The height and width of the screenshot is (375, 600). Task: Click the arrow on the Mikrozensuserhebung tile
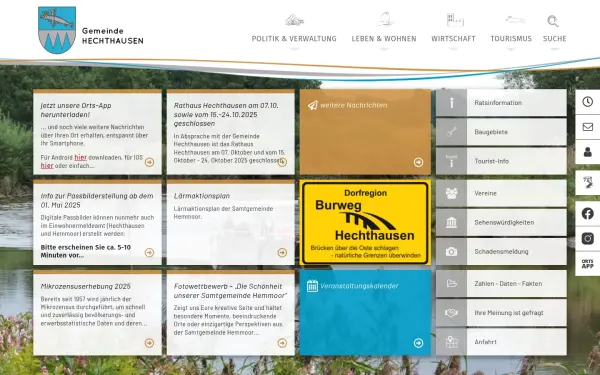149,343
